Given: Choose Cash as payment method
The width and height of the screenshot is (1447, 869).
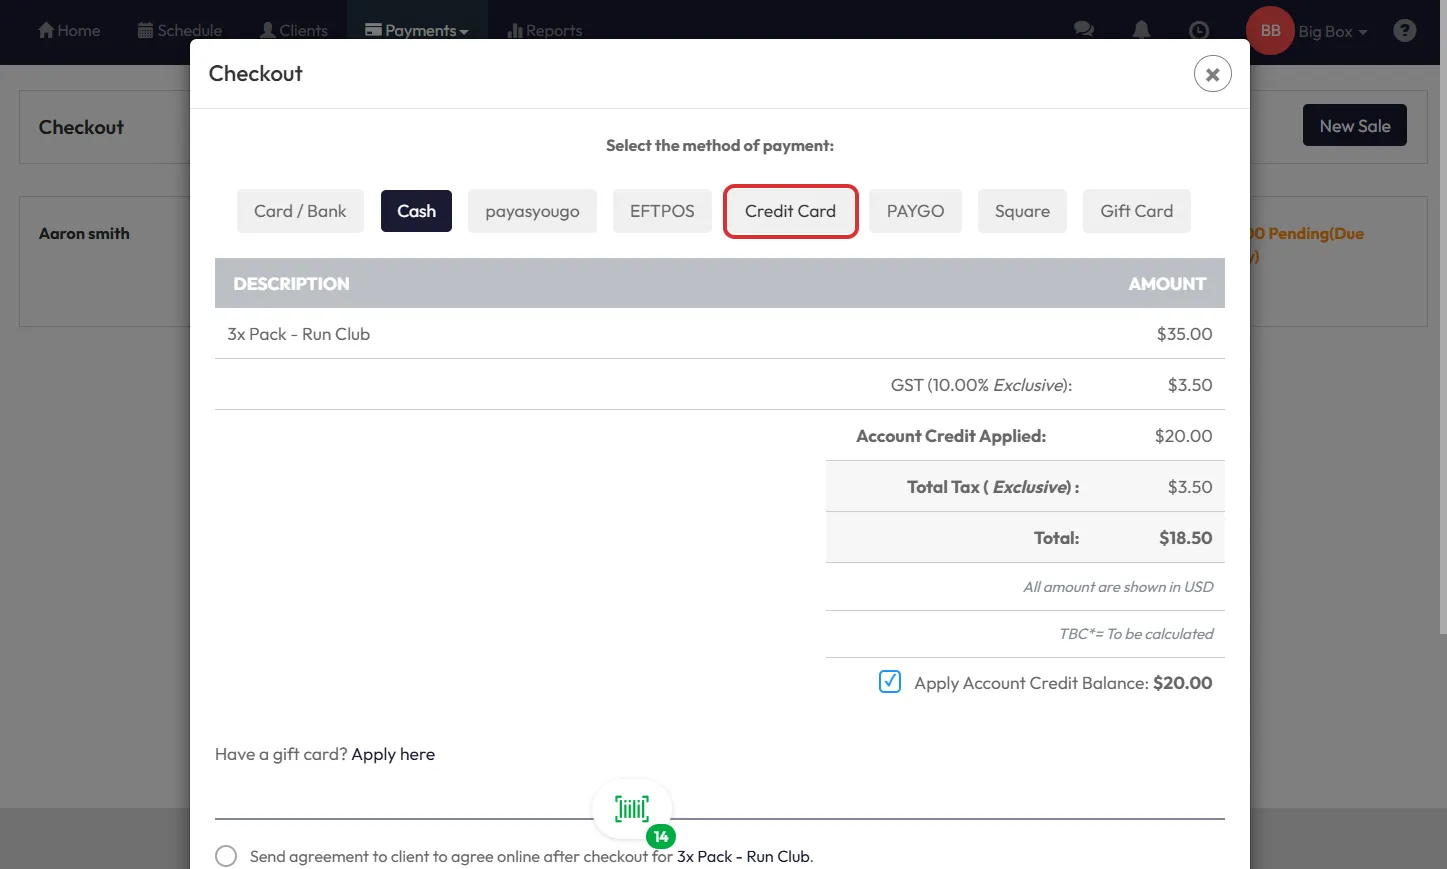Looking at the screenshot, I should point(416,211).
